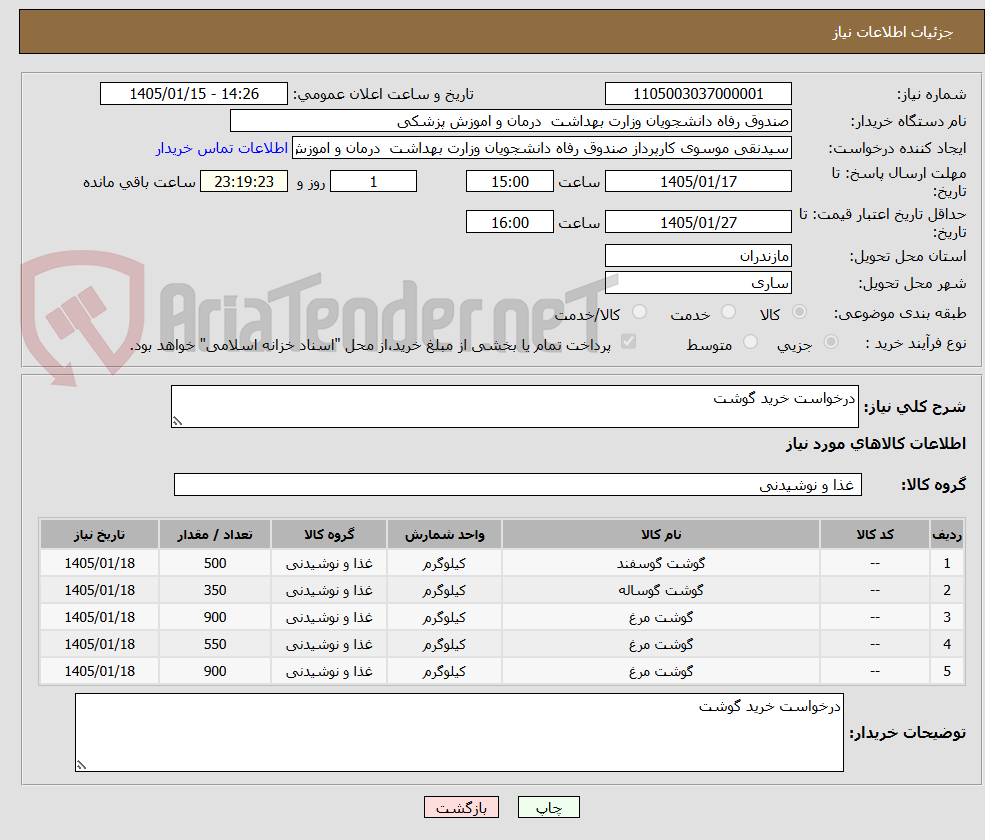985x840 pixels.
Task: Open the buyer contact information link
Action: click(222, 148)
